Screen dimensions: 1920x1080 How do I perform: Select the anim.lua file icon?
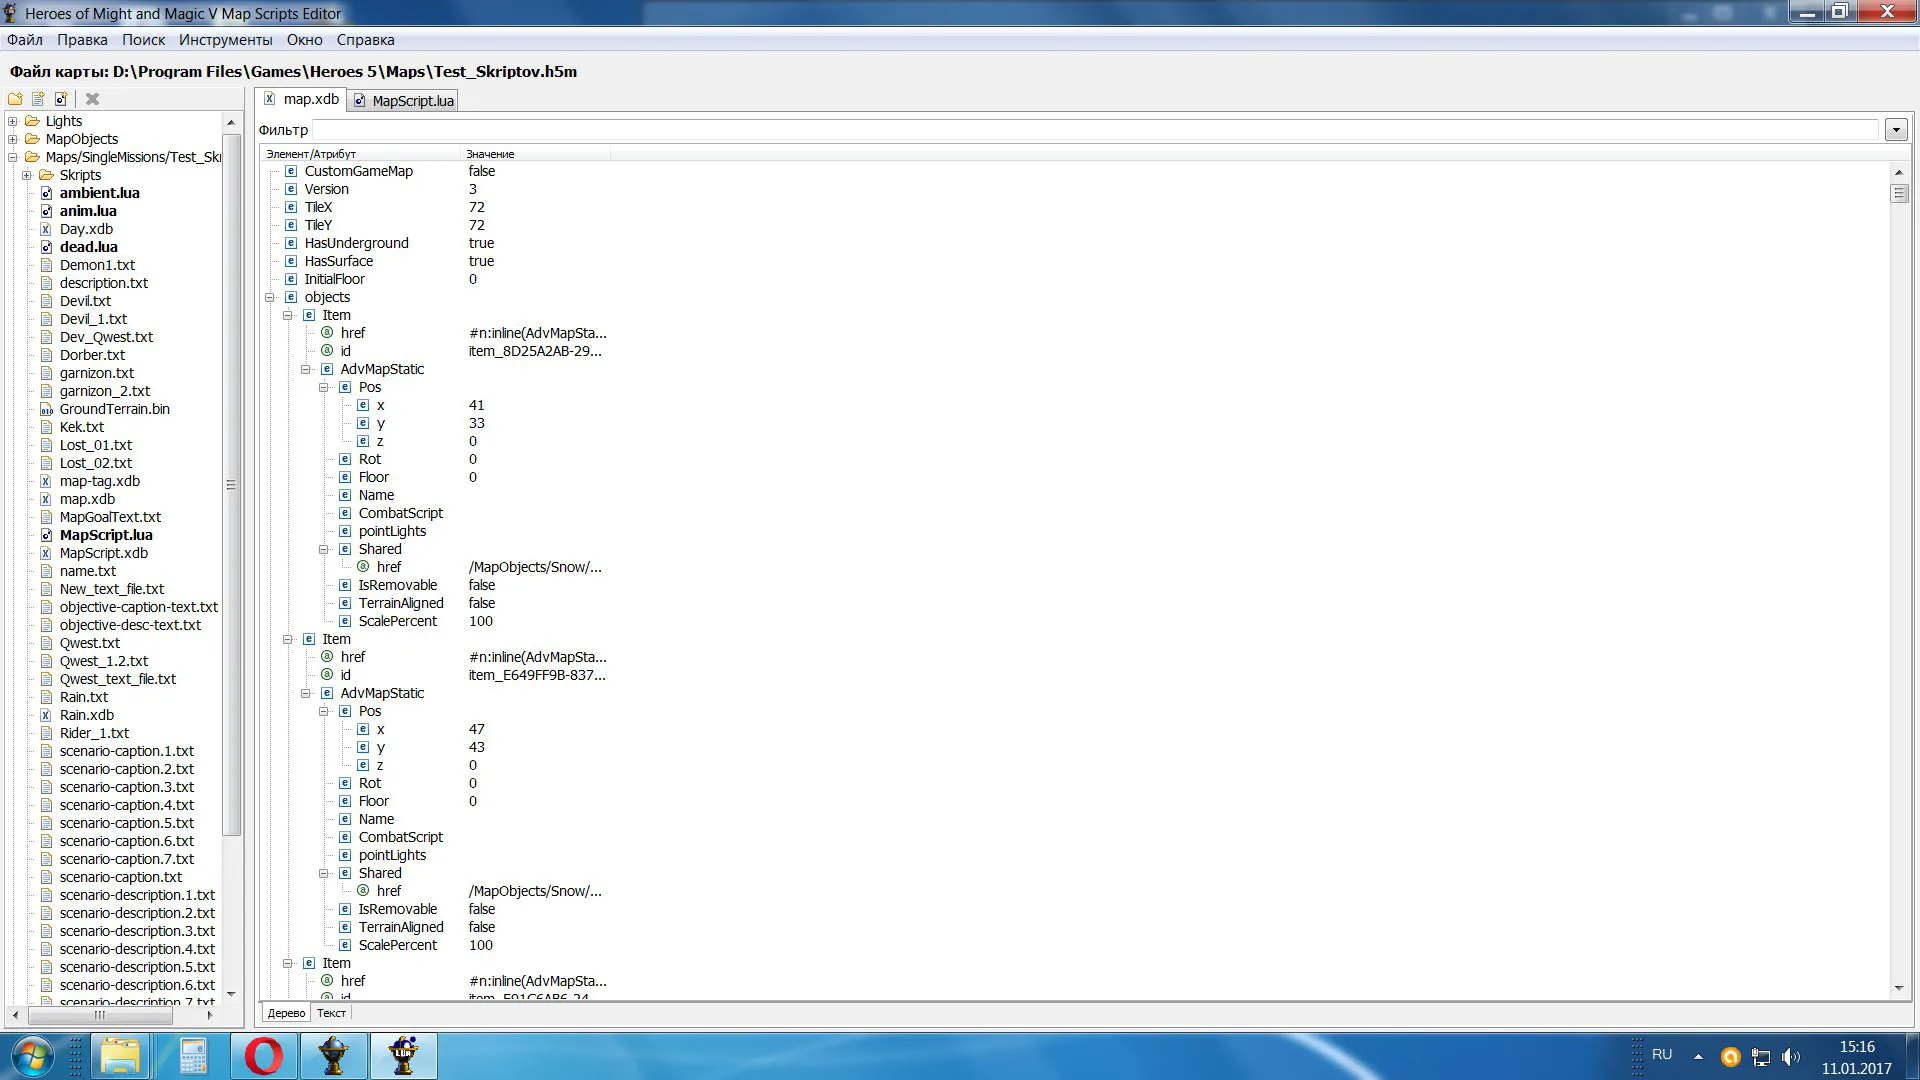(46, 211)
